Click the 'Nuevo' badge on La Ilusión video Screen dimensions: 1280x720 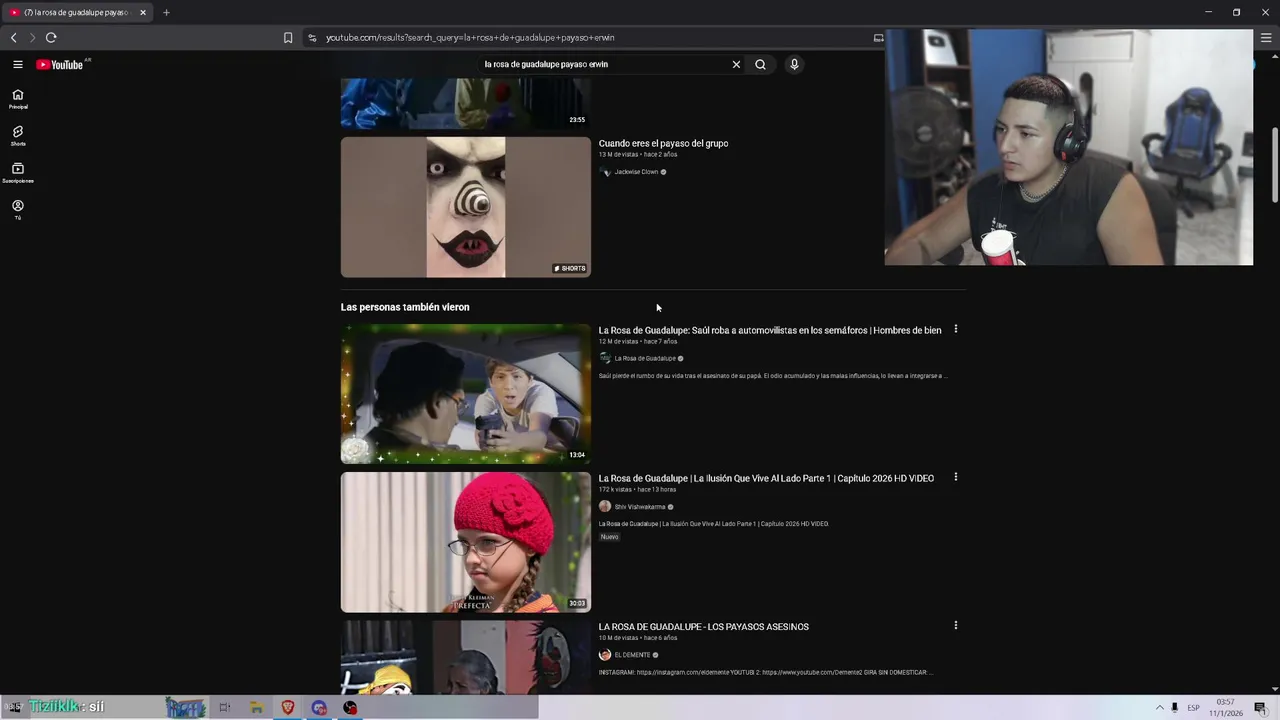609,537
